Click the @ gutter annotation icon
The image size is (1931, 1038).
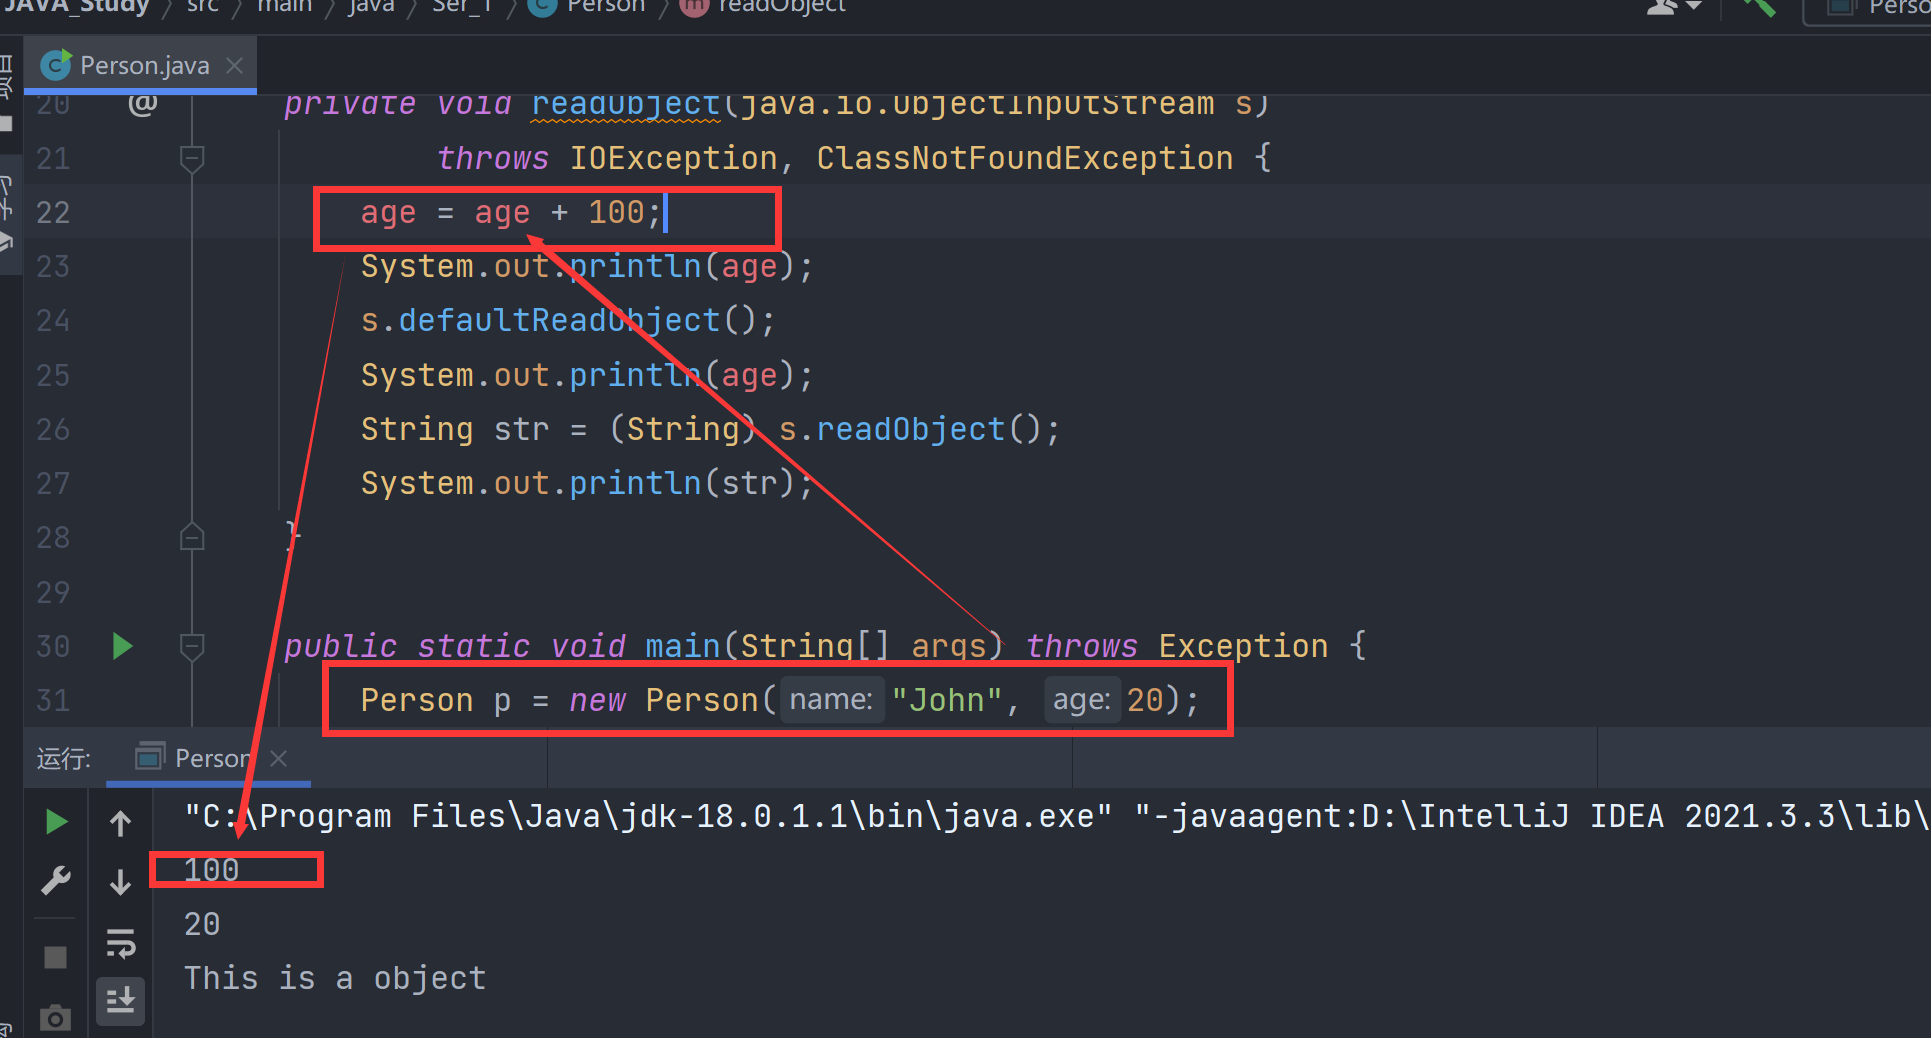[x=143, y=103]
